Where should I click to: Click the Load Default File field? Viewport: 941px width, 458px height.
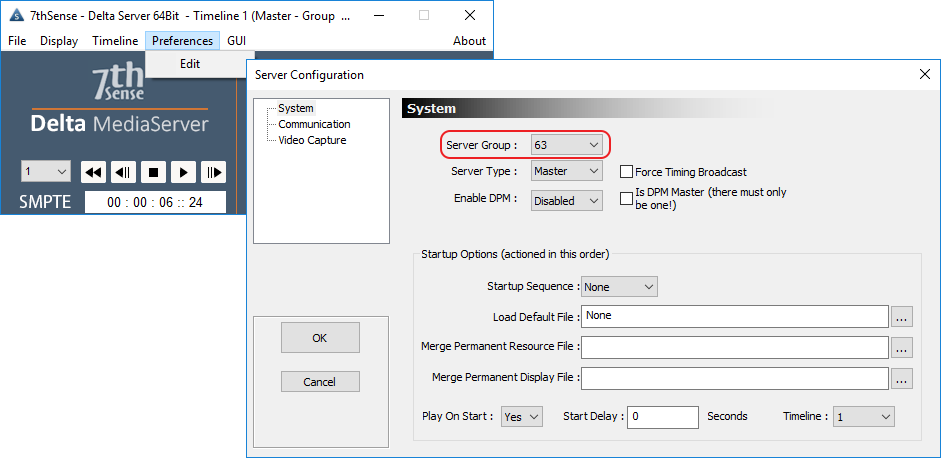[735, 316]
